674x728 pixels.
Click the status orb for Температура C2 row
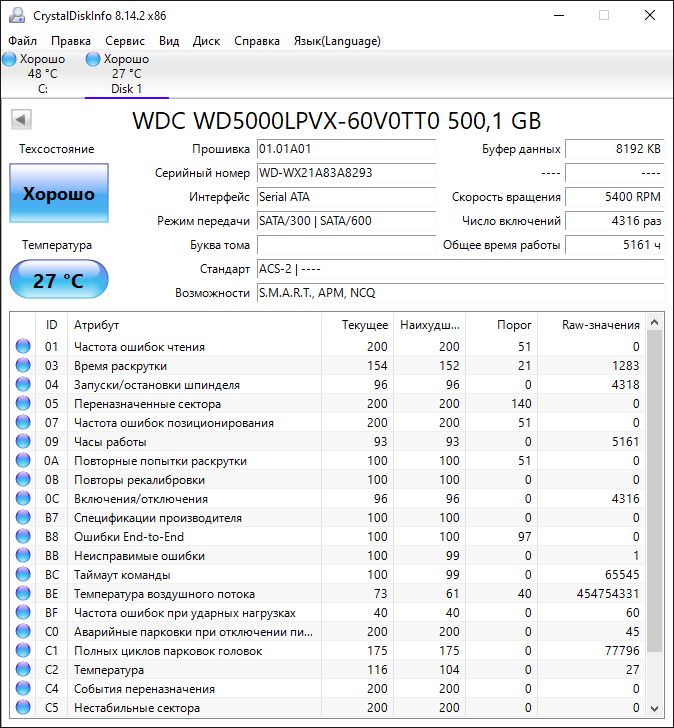[23, 670]
